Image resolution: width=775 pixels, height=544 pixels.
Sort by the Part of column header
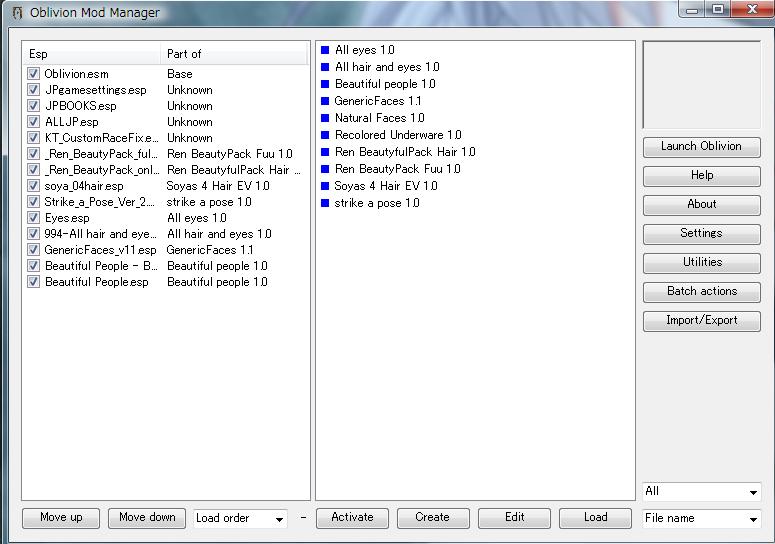234,54
